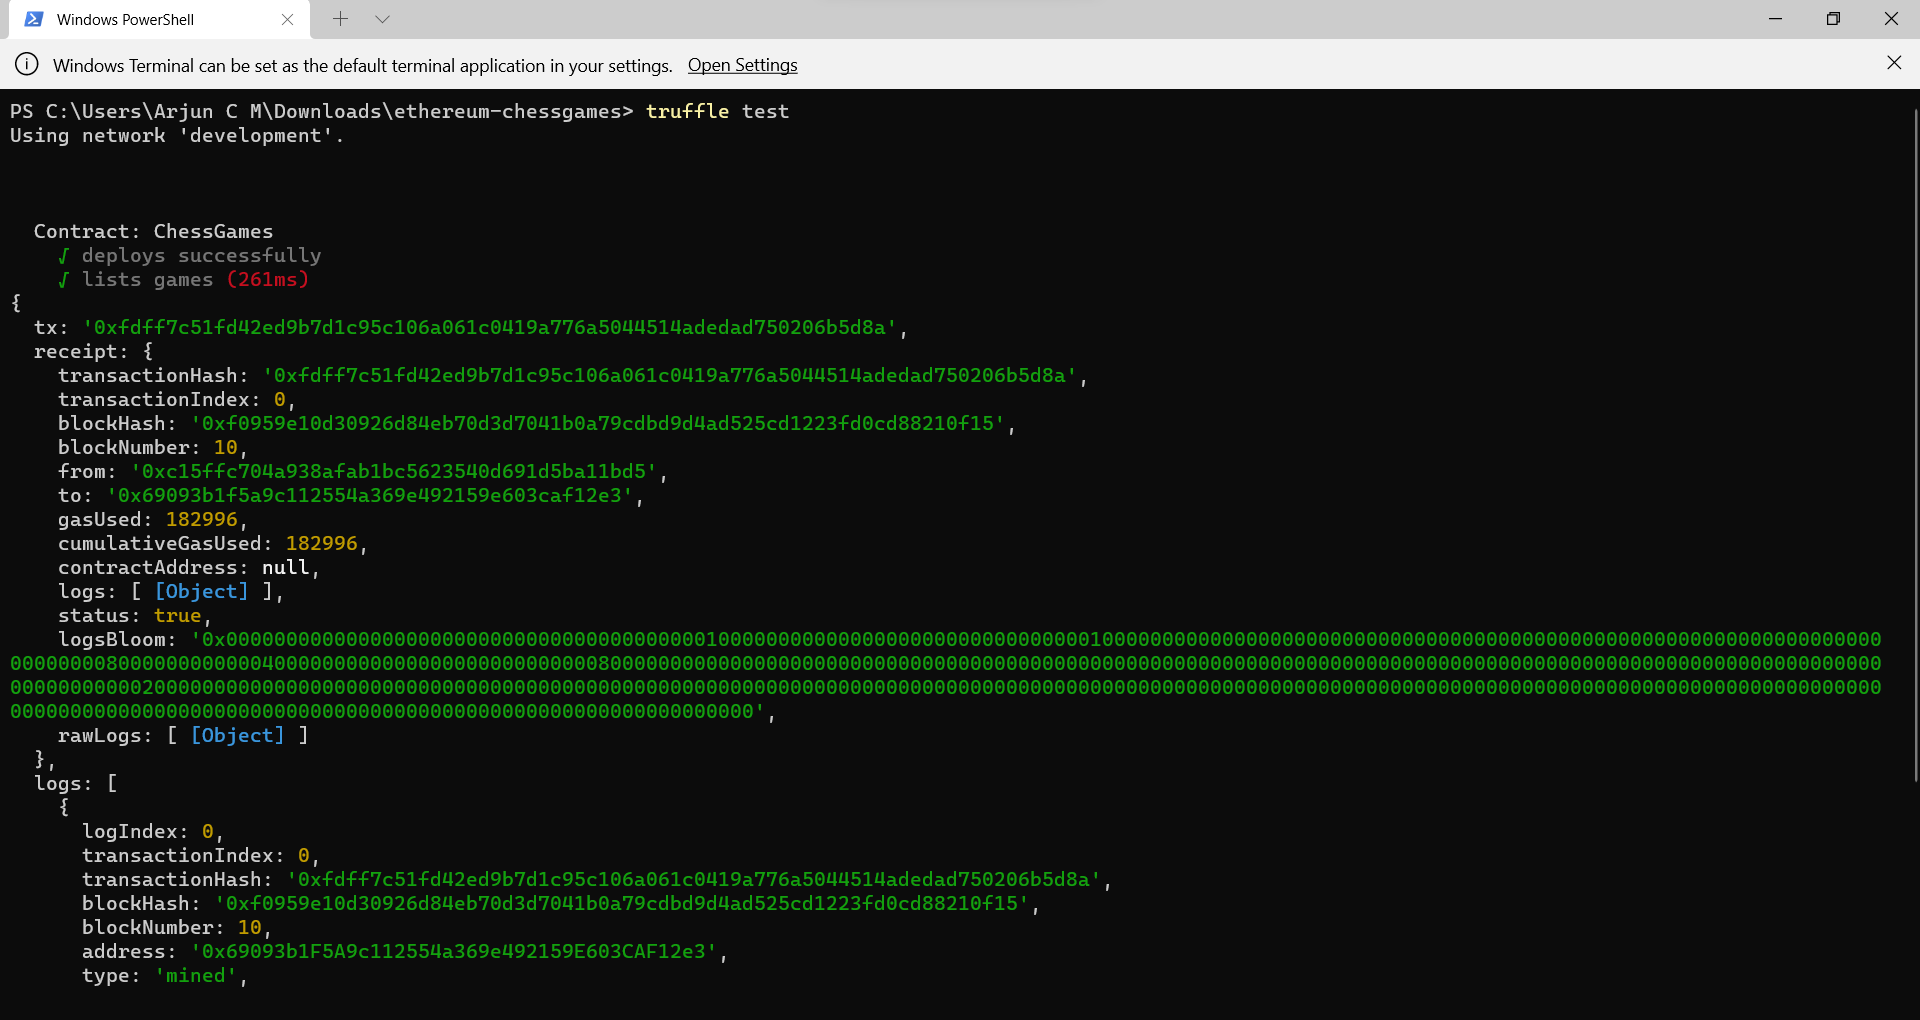1920x1020 pixels.
Task: Minimize the Windows Terminal window
Action: [1775, 19]
